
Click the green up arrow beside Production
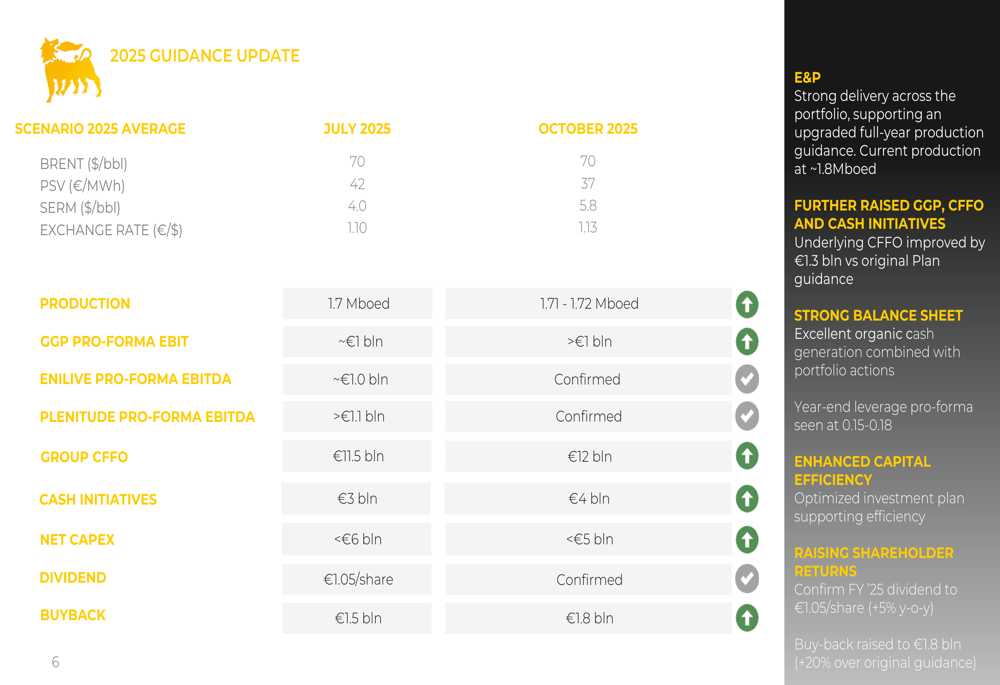(x=746, y=304)
